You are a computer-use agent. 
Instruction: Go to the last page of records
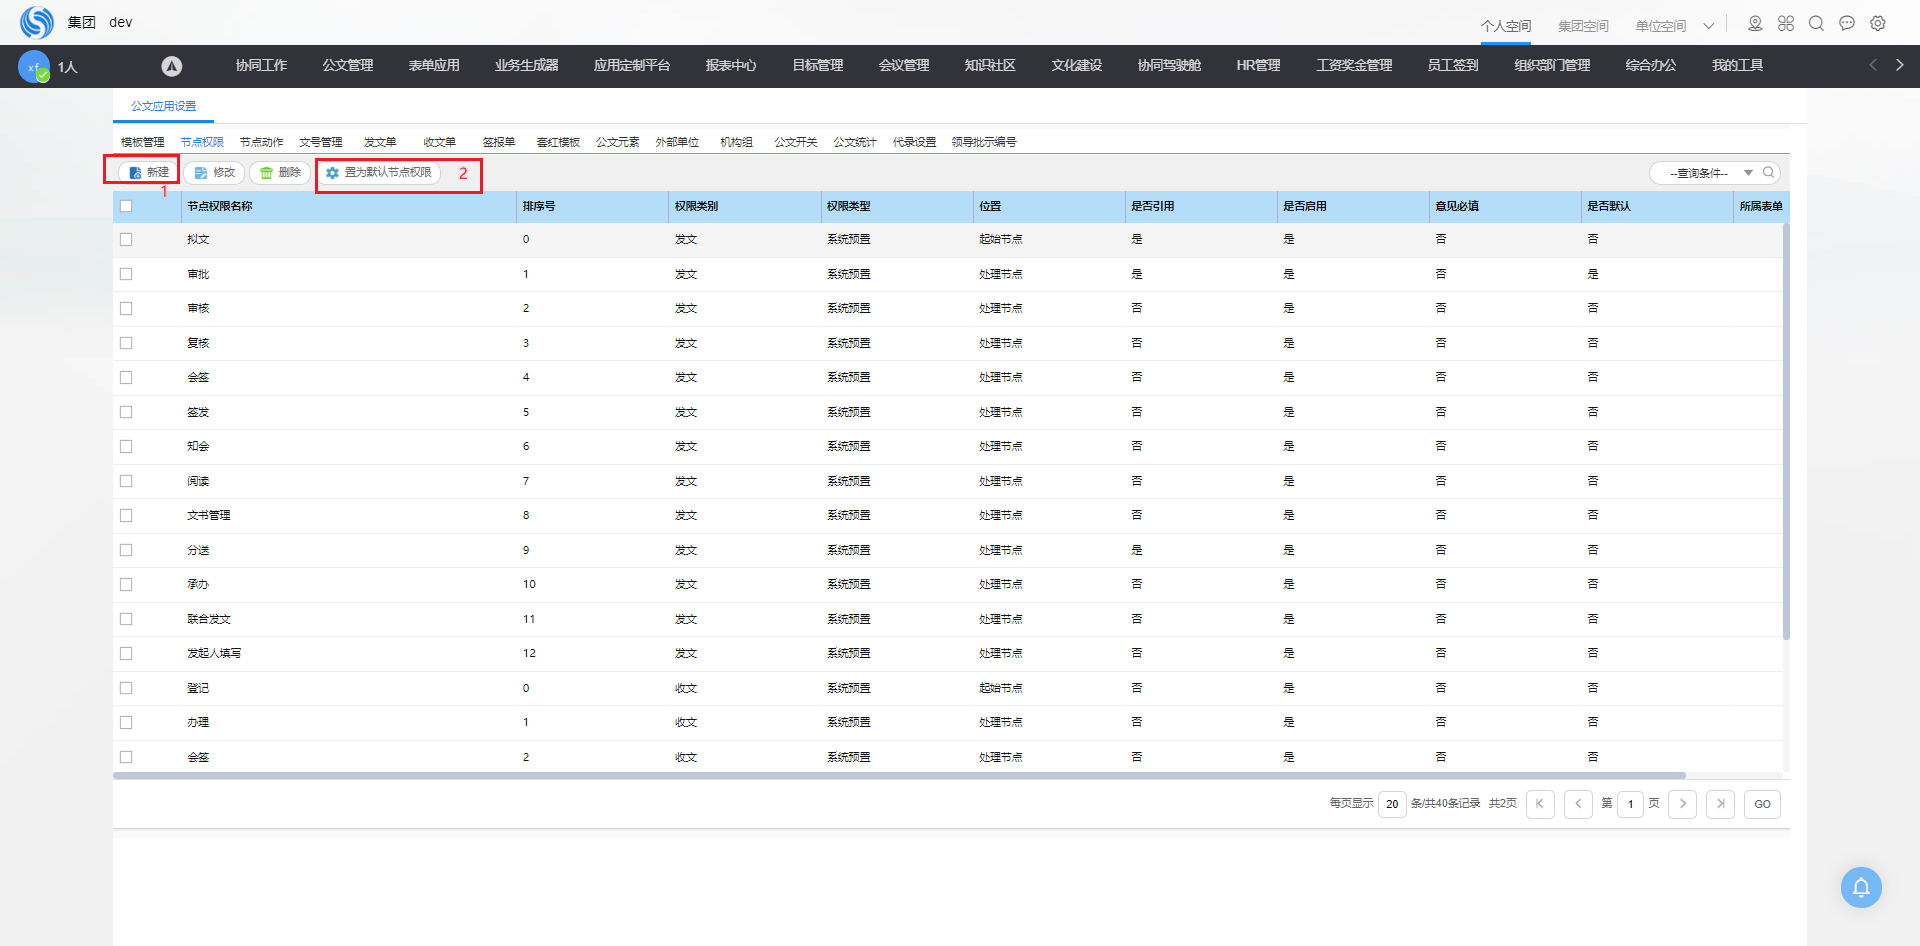pyautogui.click(x=1720, y=804)
